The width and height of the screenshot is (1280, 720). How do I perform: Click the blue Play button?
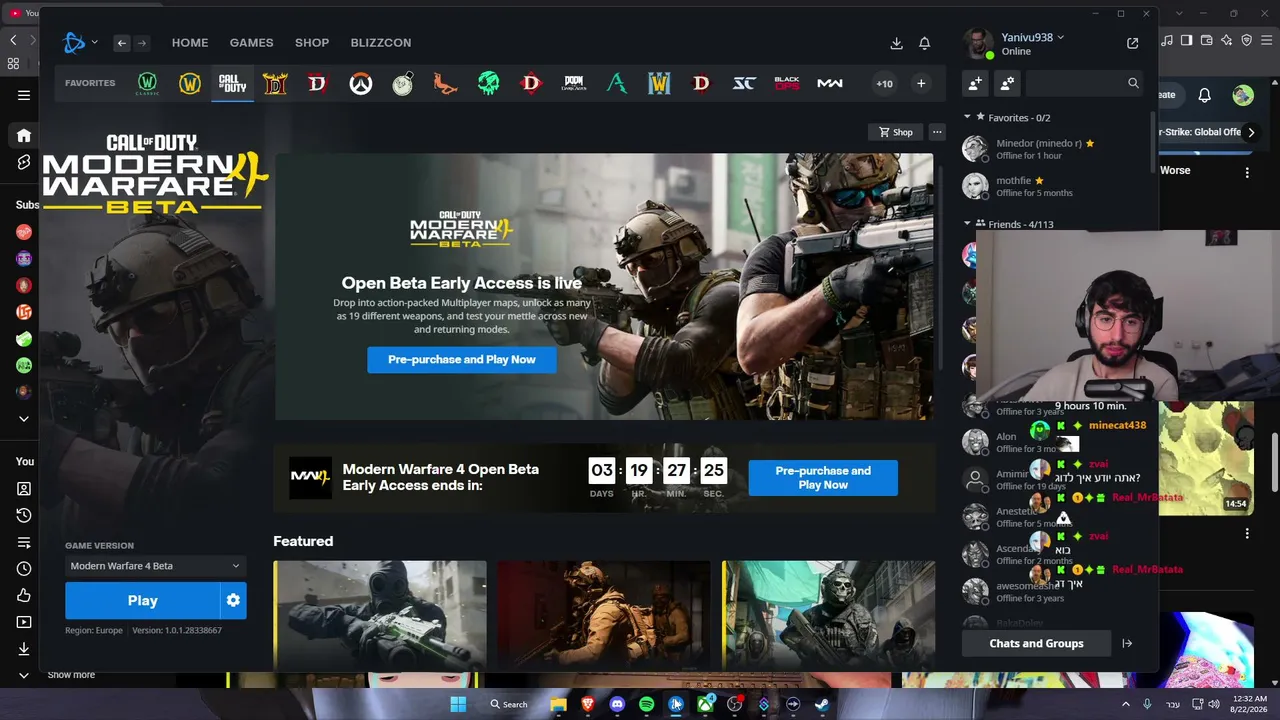coord(142,601)
